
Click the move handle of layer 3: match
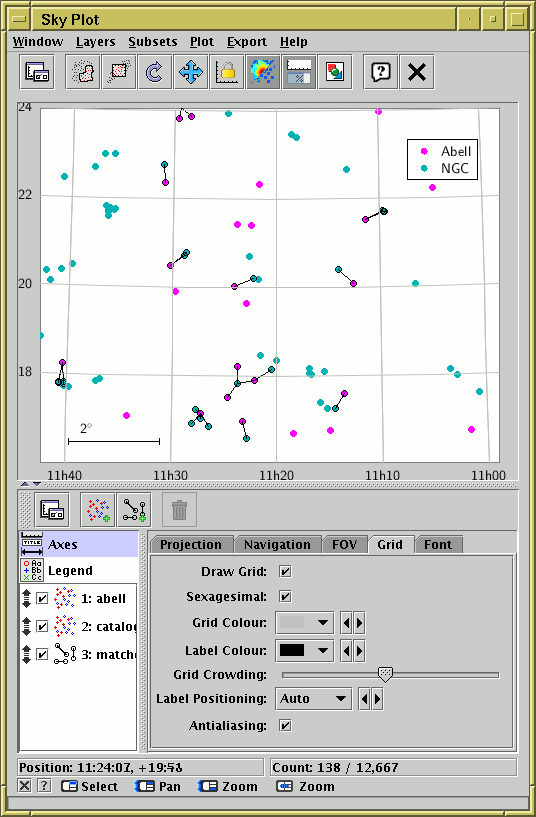(27, 654)
